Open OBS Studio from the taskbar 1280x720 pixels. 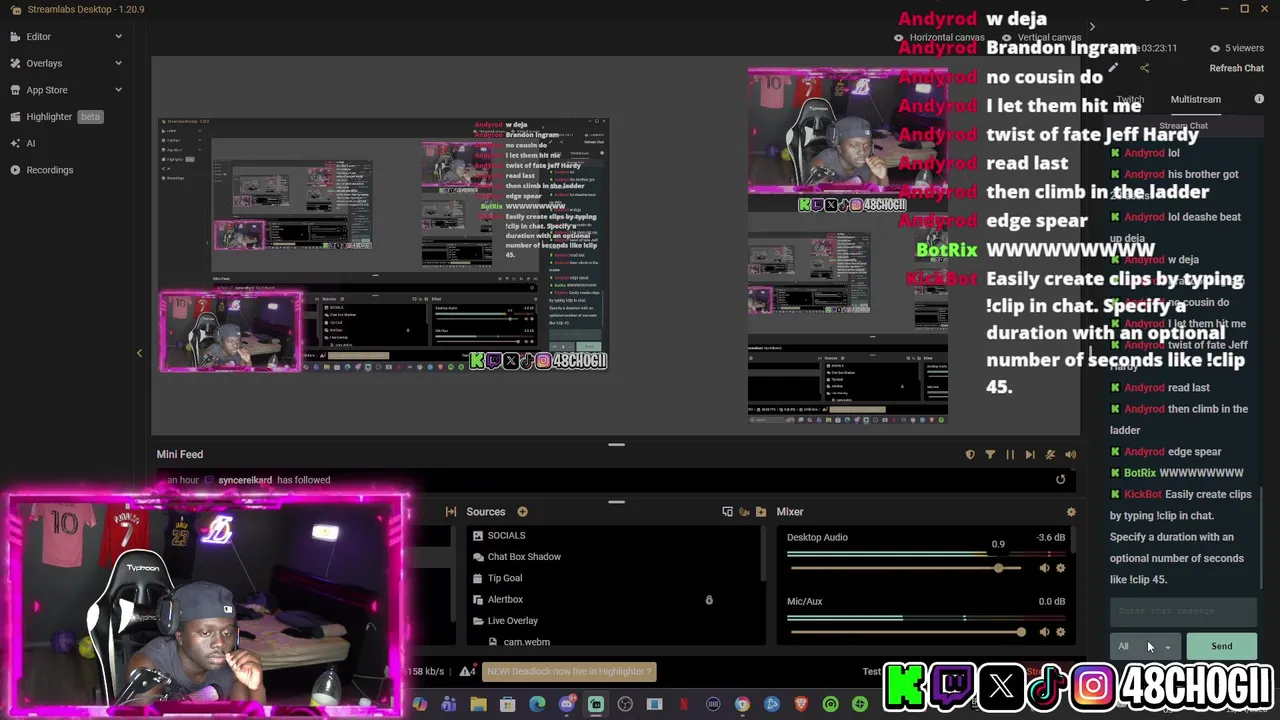(x=625, y=705)
